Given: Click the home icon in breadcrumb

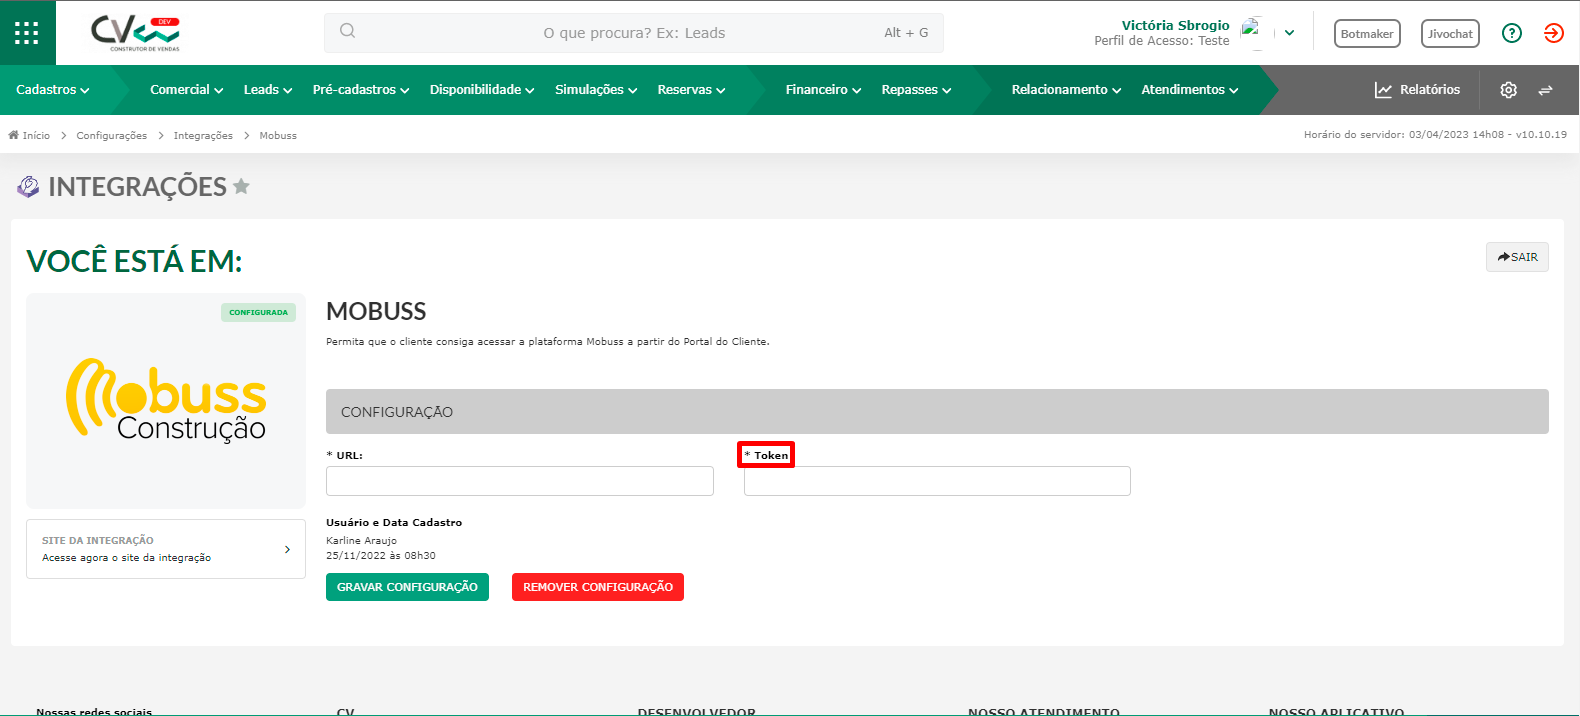Looking at the screenshot, I should [14, 135].
